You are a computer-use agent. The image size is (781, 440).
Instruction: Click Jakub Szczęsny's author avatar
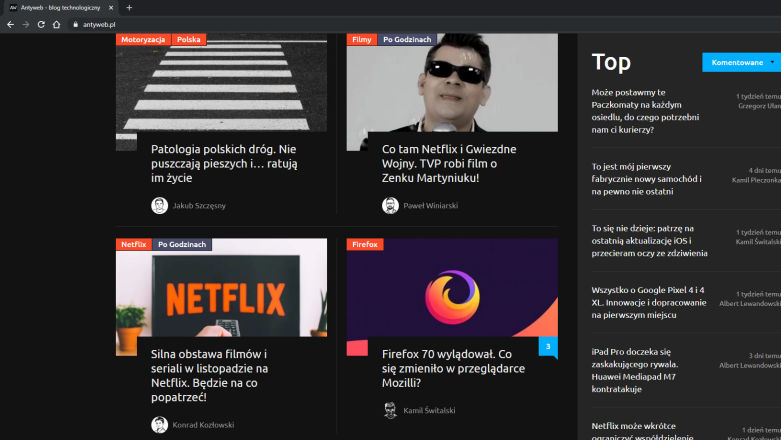click(159, 205)
